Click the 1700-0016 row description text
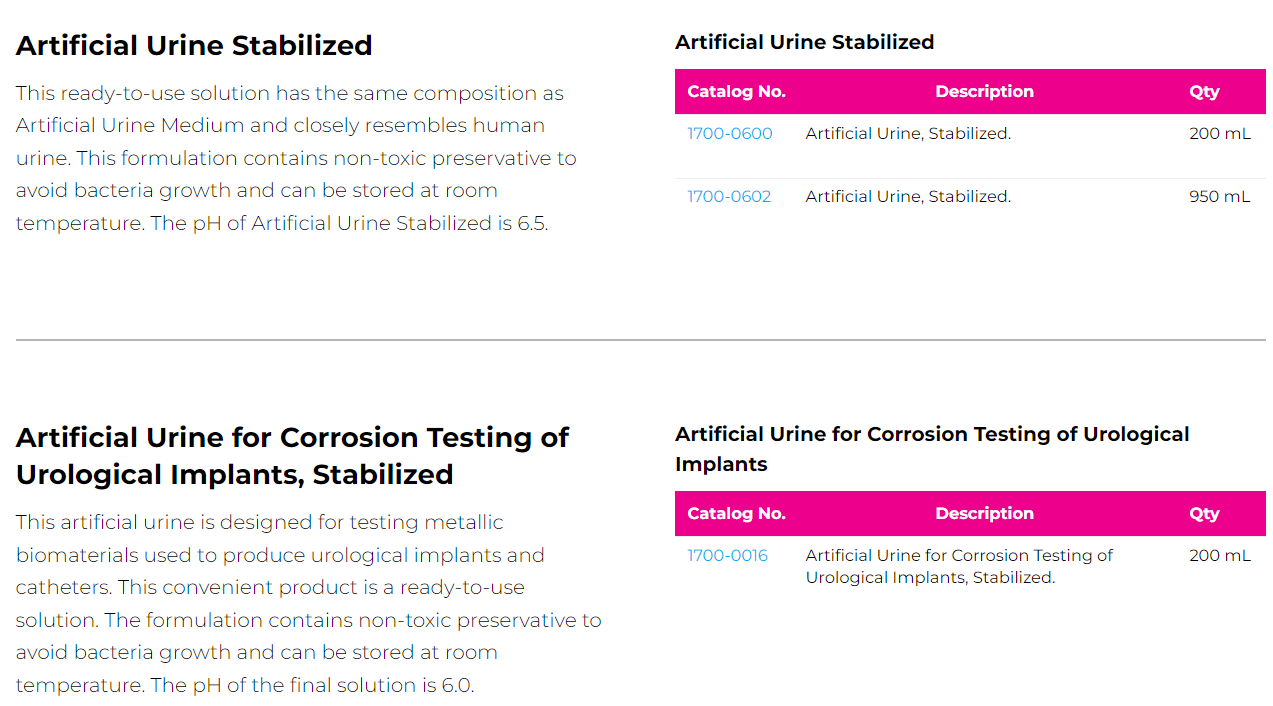This screenshot has height=706, width=1273. [x=958, y=567]
